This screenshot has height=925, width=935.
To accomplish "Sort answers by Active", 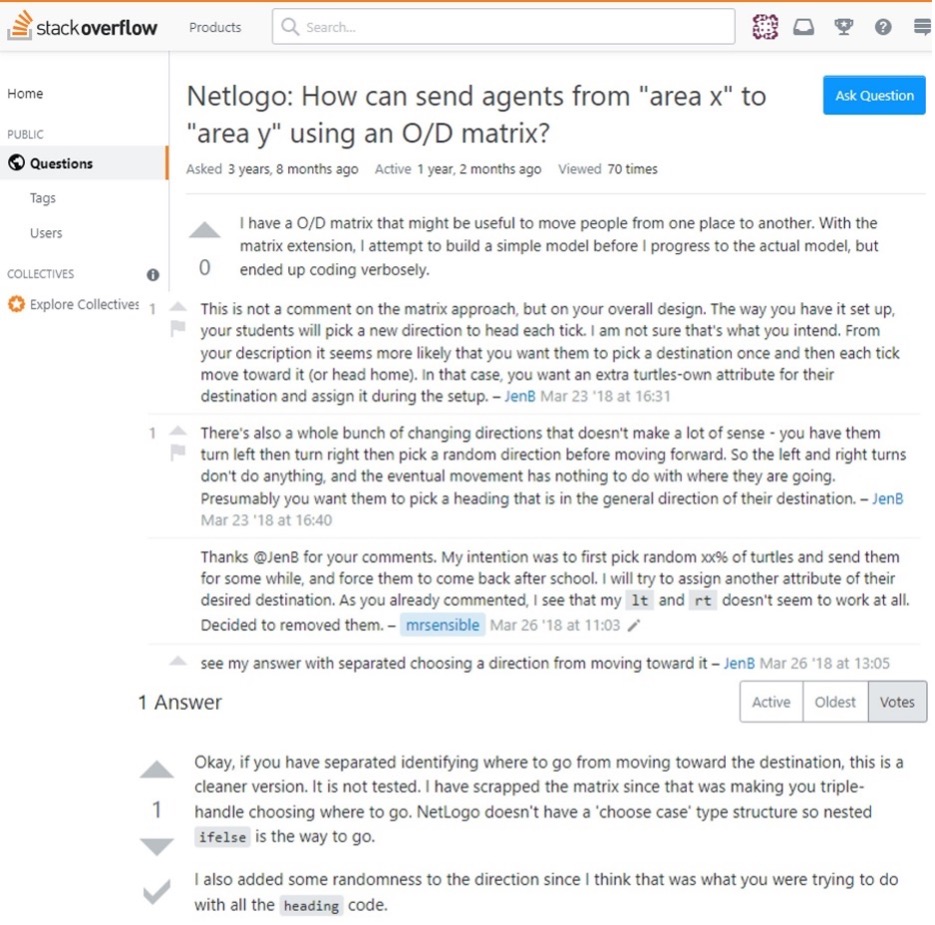I will pos(771,702).
